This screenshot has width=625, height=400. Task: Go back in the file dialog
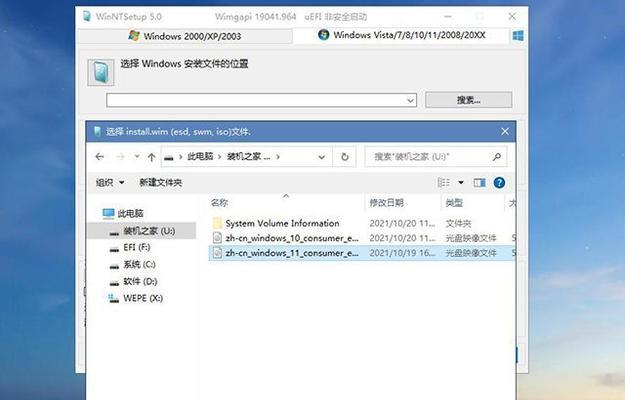coord(100,157)
